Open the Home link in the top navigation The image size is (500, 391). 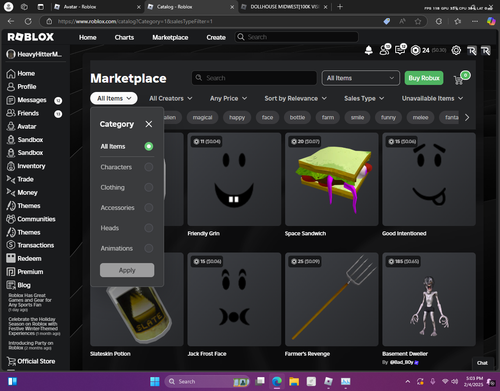pyautogui.click(x=88, y=37)
